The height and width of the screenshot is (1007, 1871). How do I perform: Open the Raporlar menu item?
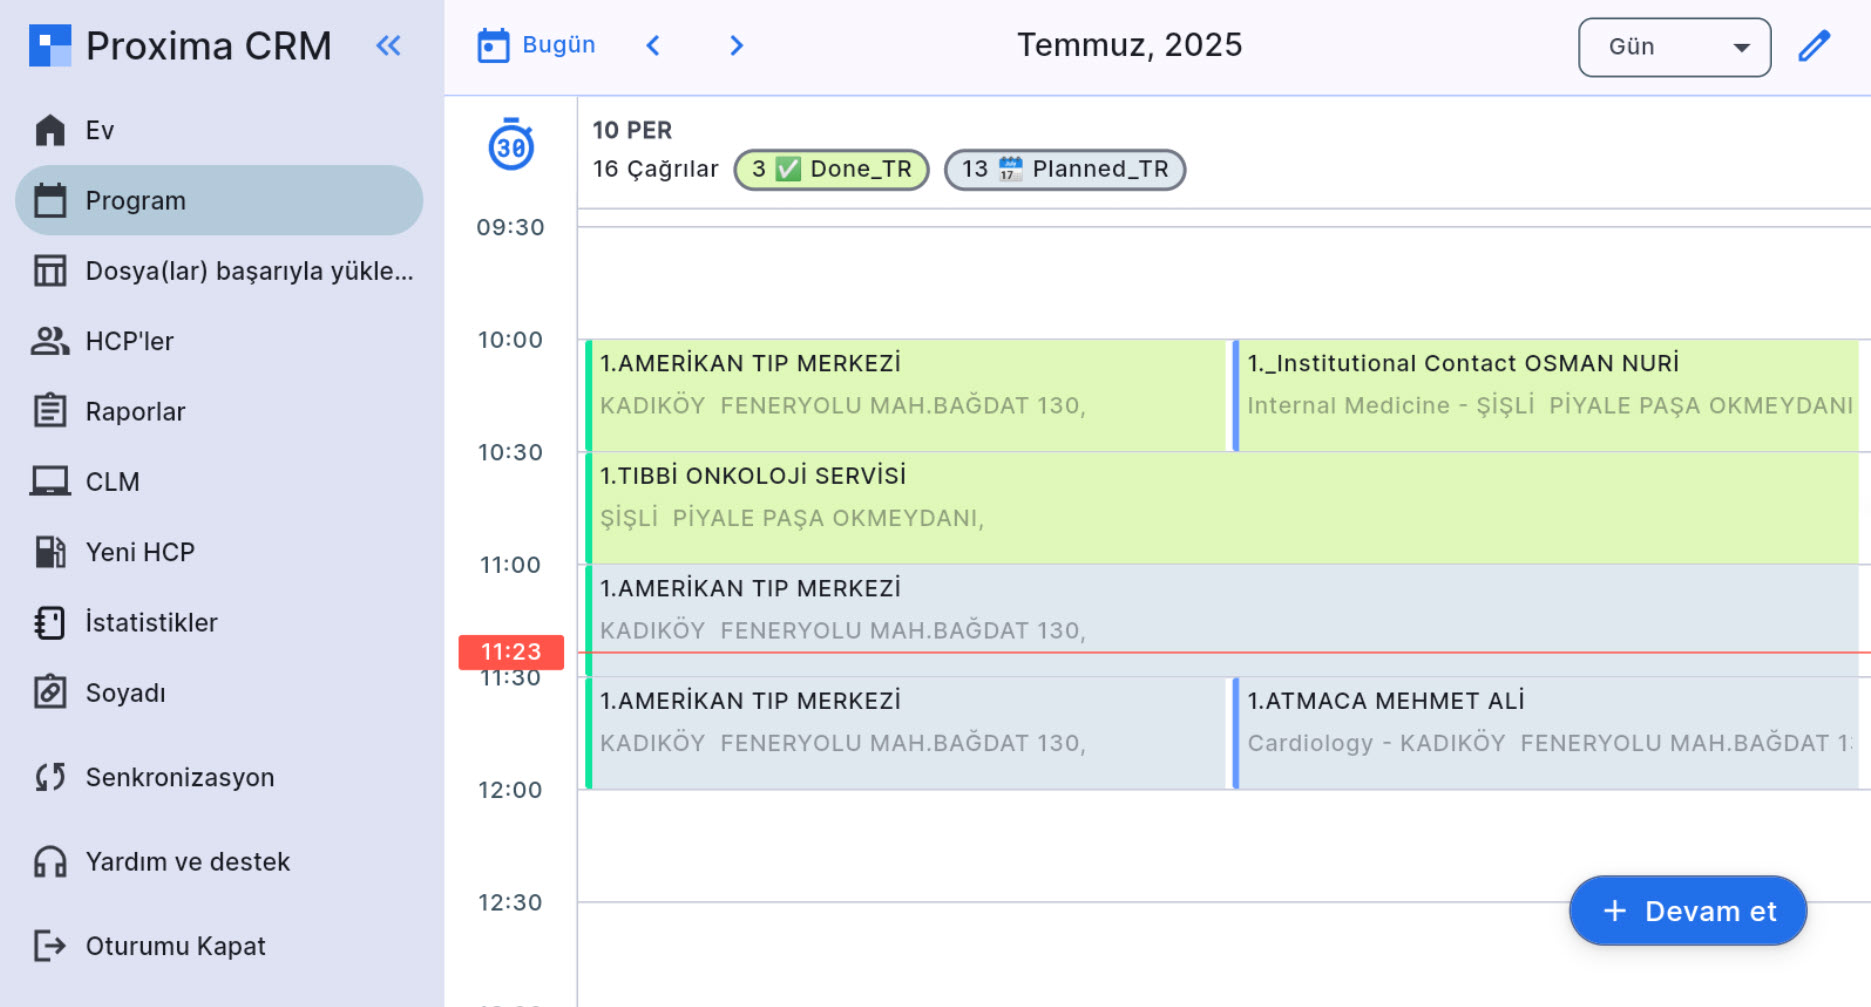pyautogui.click(x=135, y=411)
